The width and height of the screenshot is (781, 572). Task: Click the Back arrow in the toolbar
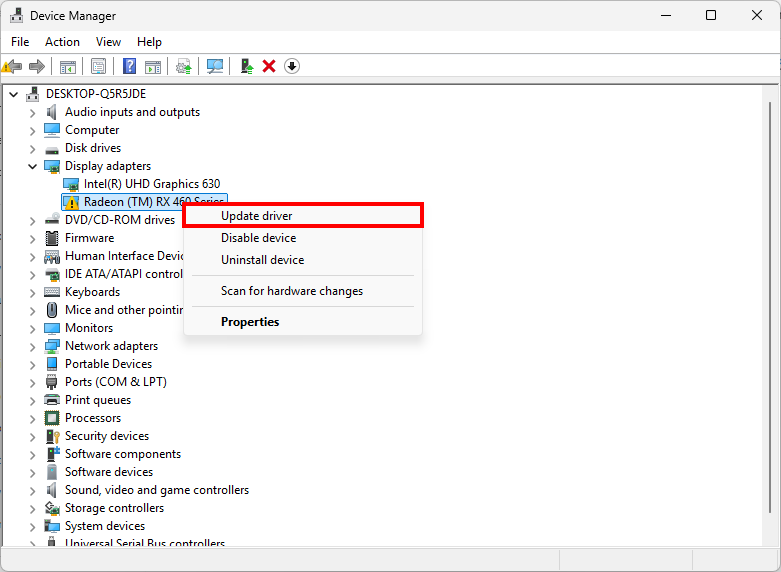(x=12, y=66)
